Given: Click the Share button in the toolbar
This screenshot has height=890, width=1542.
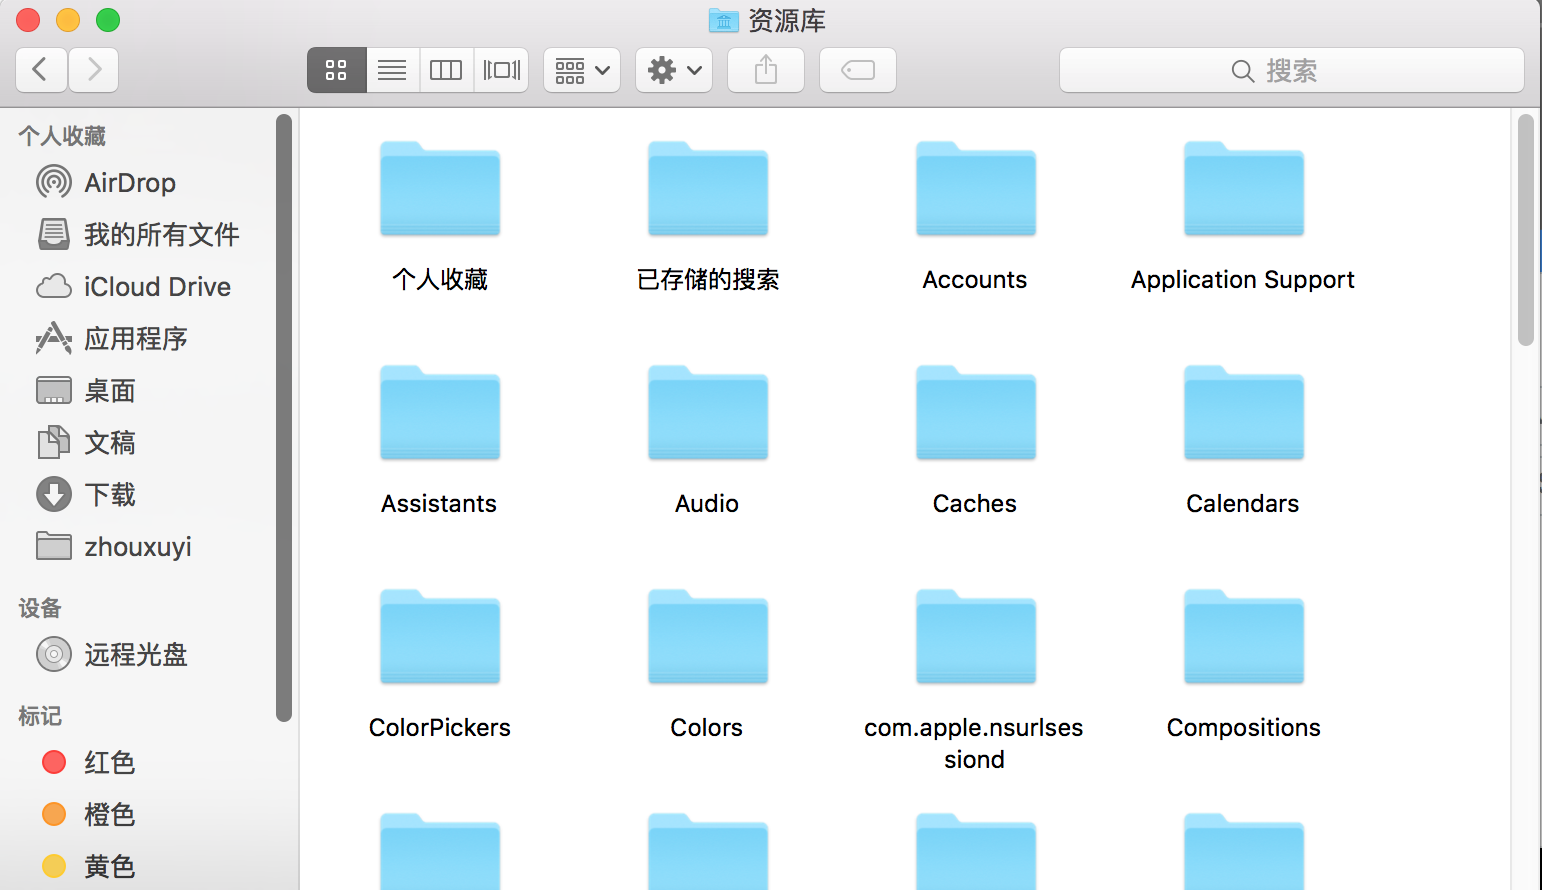Looking at the screenshot, I should tap(765, 70).
